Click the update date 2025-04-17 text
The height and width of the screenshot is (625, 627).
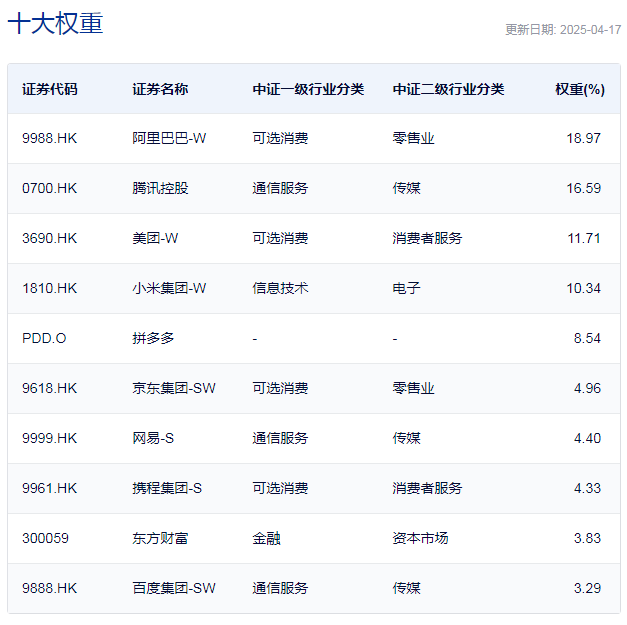pos(590,30)
